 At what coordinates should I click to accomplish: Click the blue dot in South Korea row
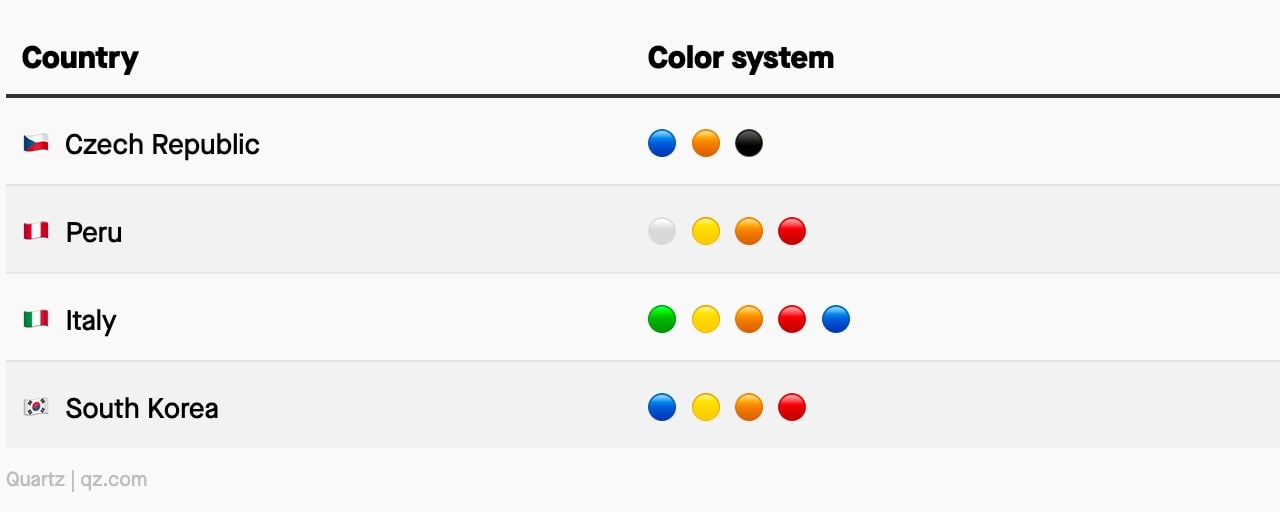pos(662,407)
